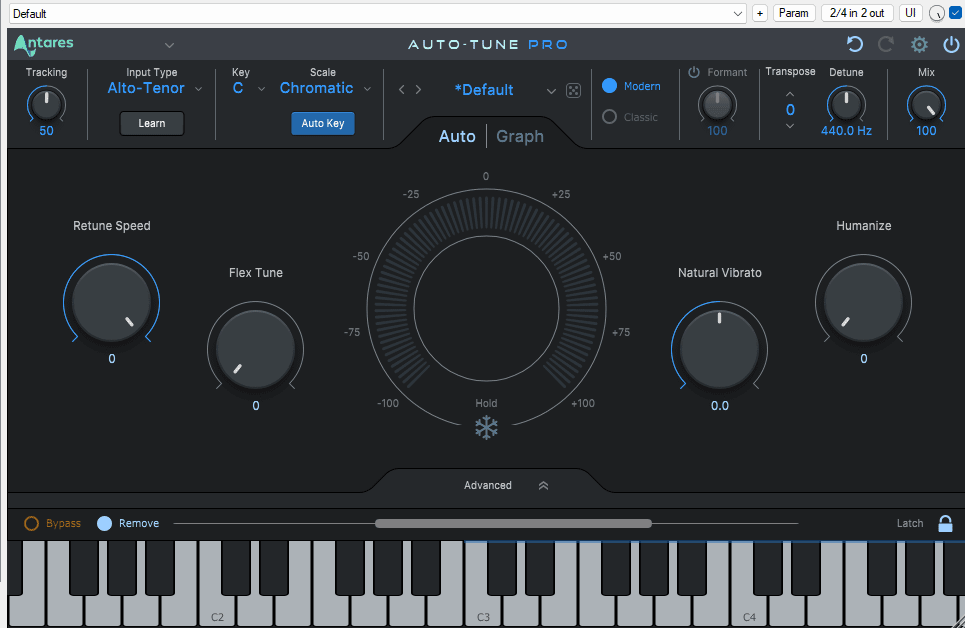Click the snowflake Hold icon below the dial
The image size is (965, 628).
(x=486, y=428)
